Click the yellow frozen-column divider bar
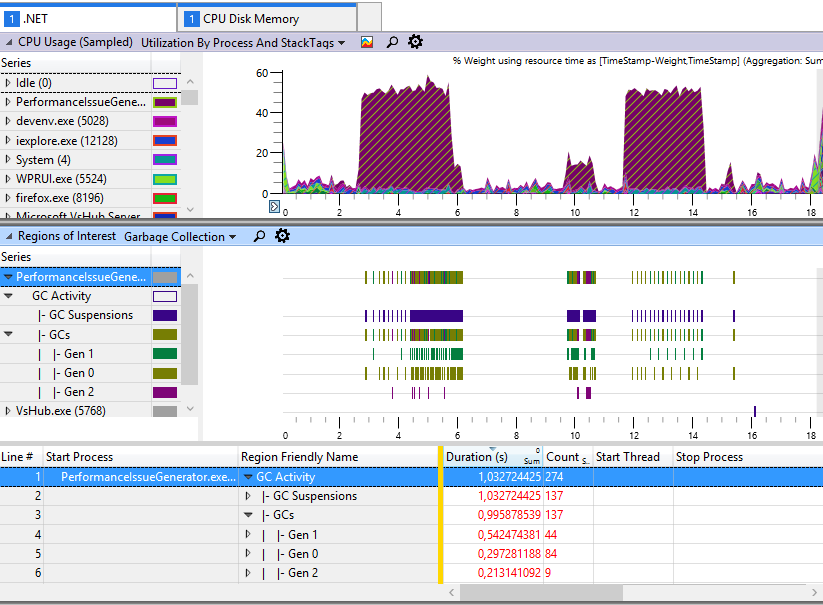The width and height of the screenshot is (823, 605). (441, 515)
